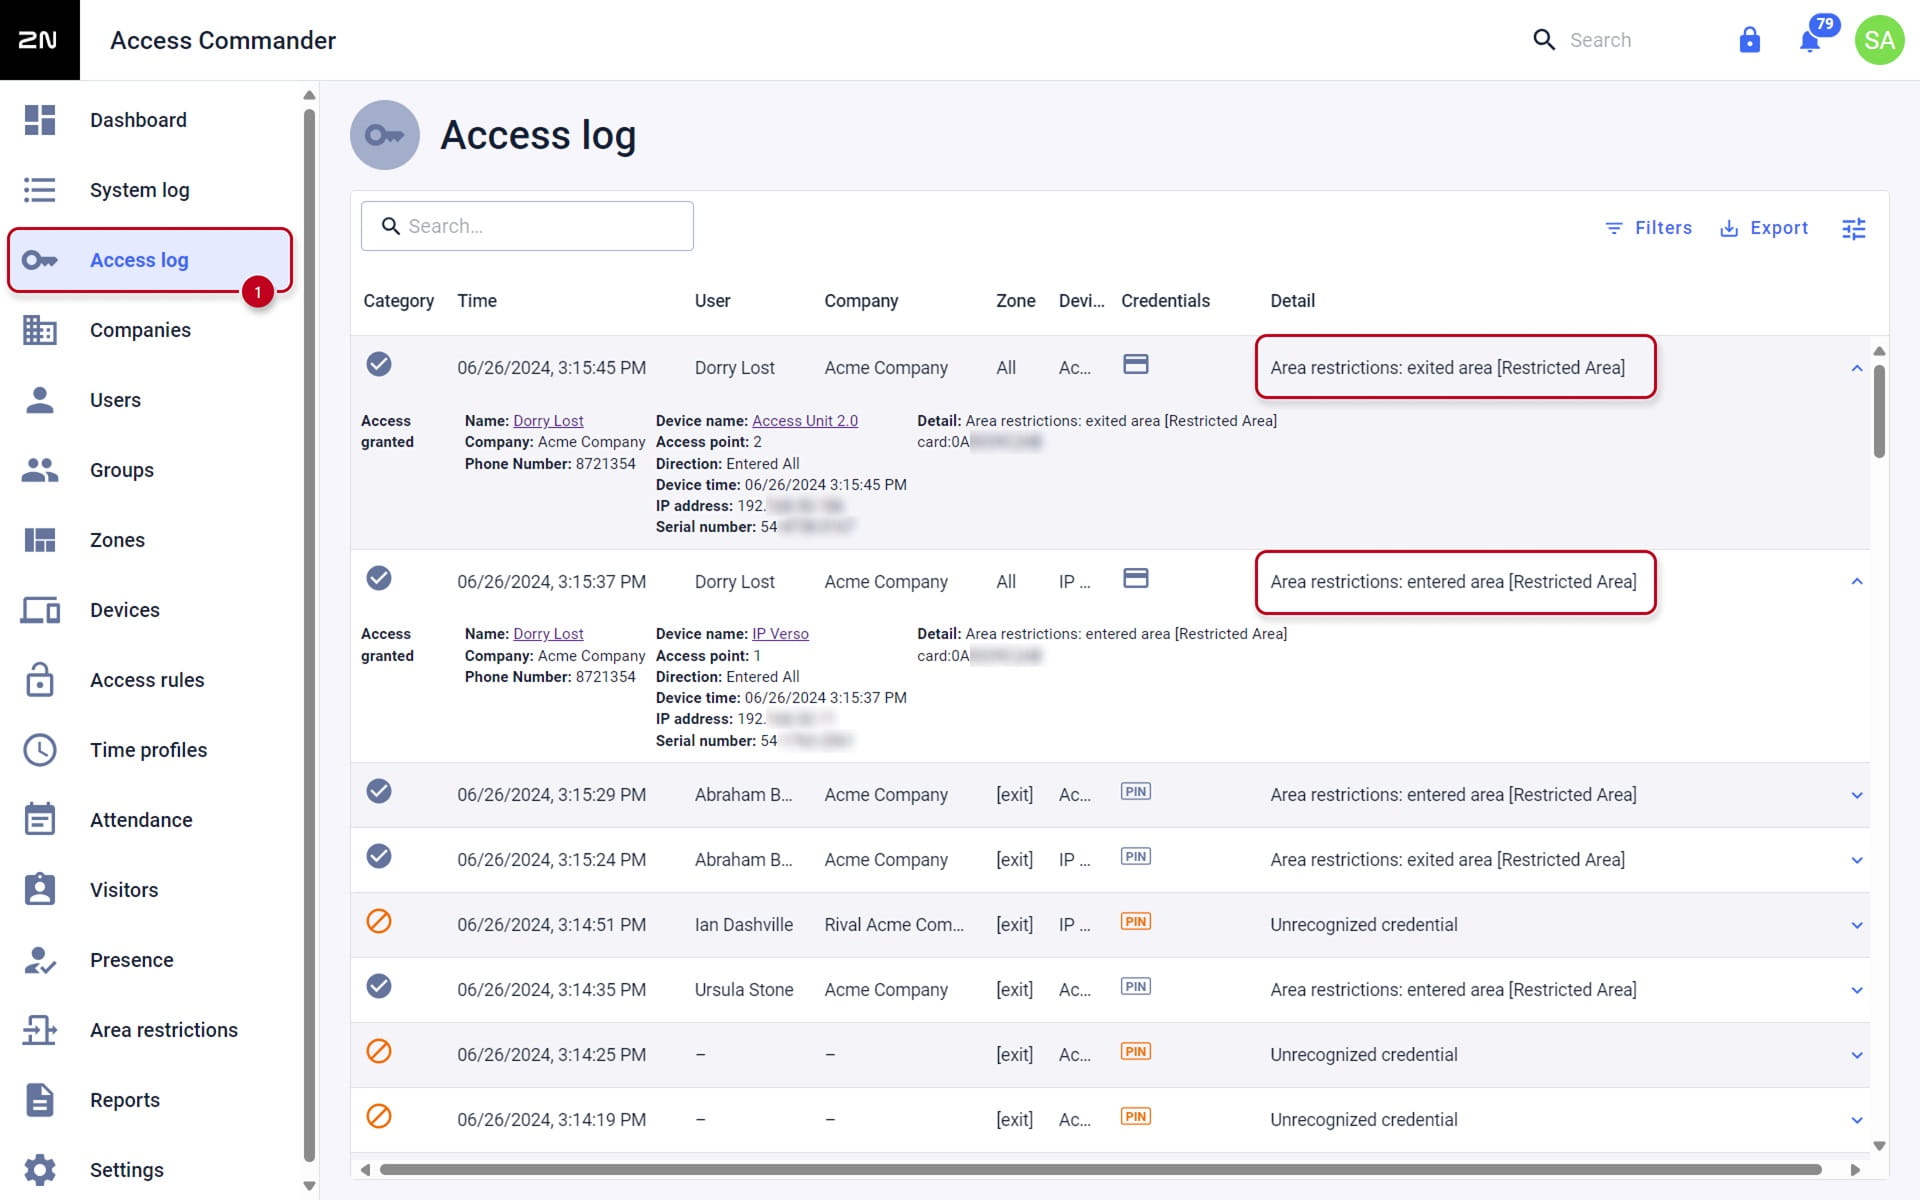Image resolution: width=1920 pixels, height=1200 pixels.
Task: Expand the 3:15:24 PM Abraham row
Action: click(x=1857, y=861)
